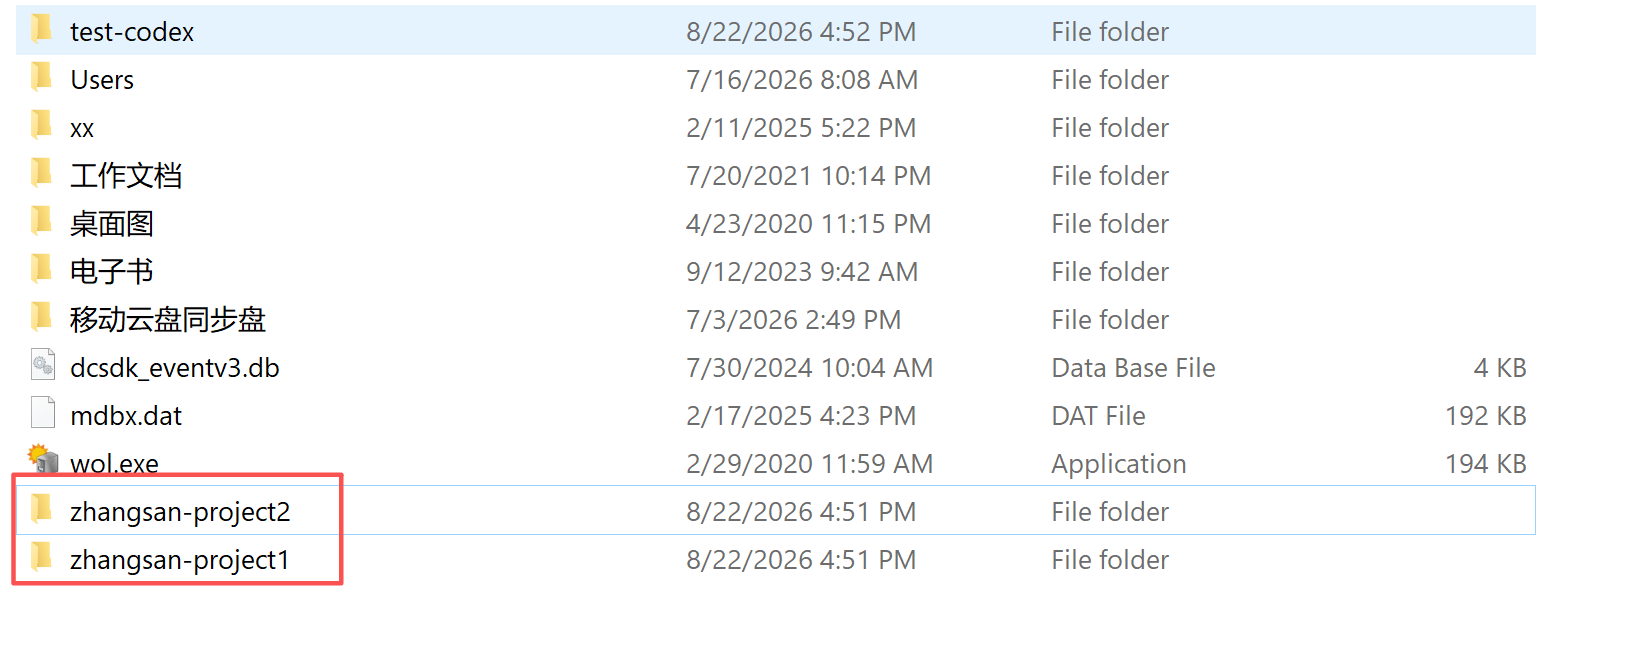Screen dimensions: 1645x659
Task: Select the mdbx.dat file name text
Action: click(126, 416)
